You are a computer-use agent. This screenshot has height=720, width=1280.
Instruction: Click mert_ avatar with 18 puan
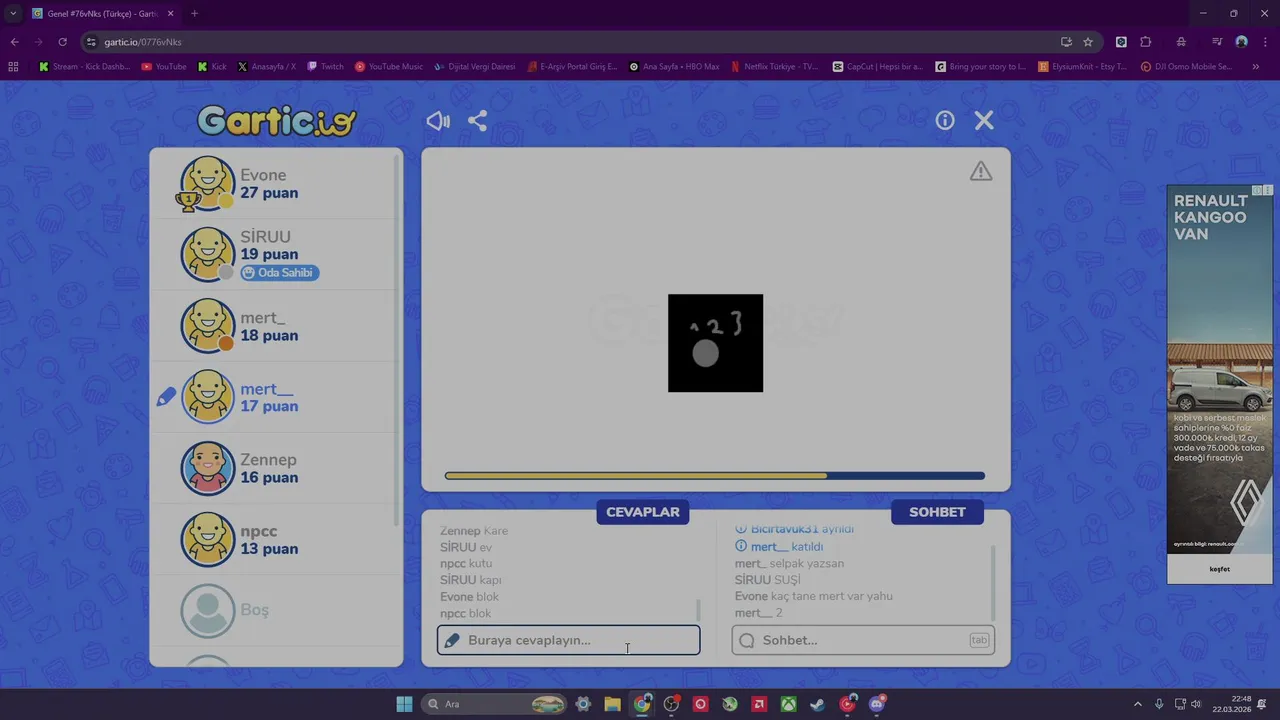coord(207,325)
